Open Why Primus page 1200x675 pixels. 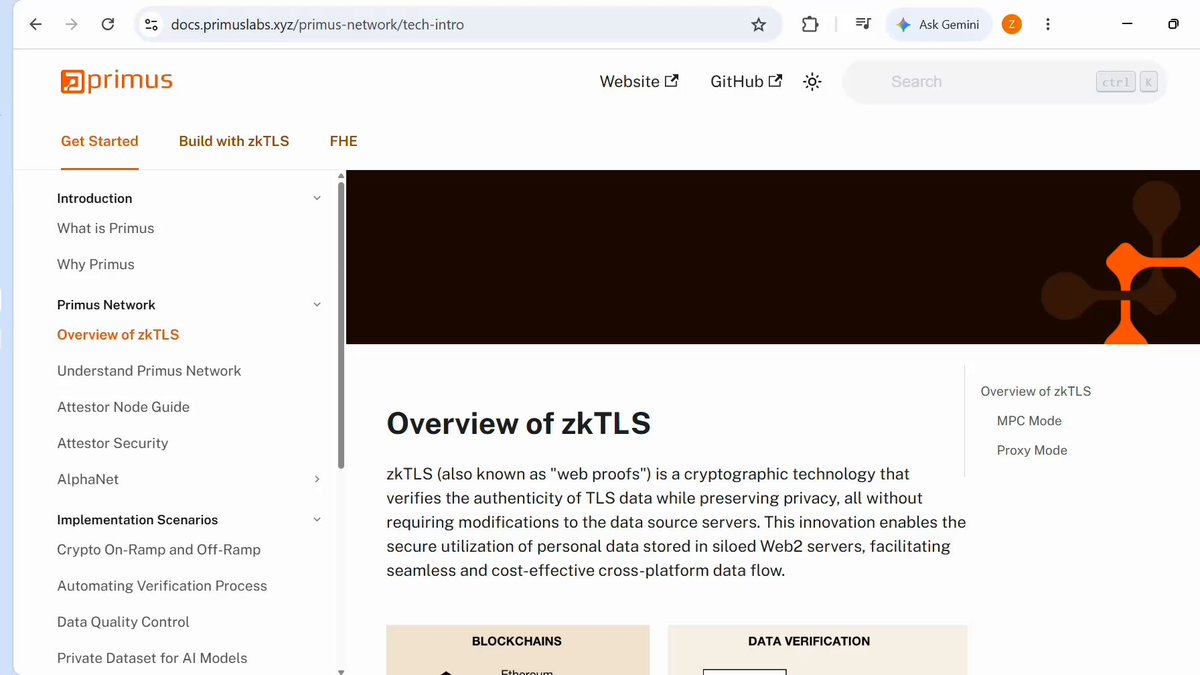(x=96, y=264)
